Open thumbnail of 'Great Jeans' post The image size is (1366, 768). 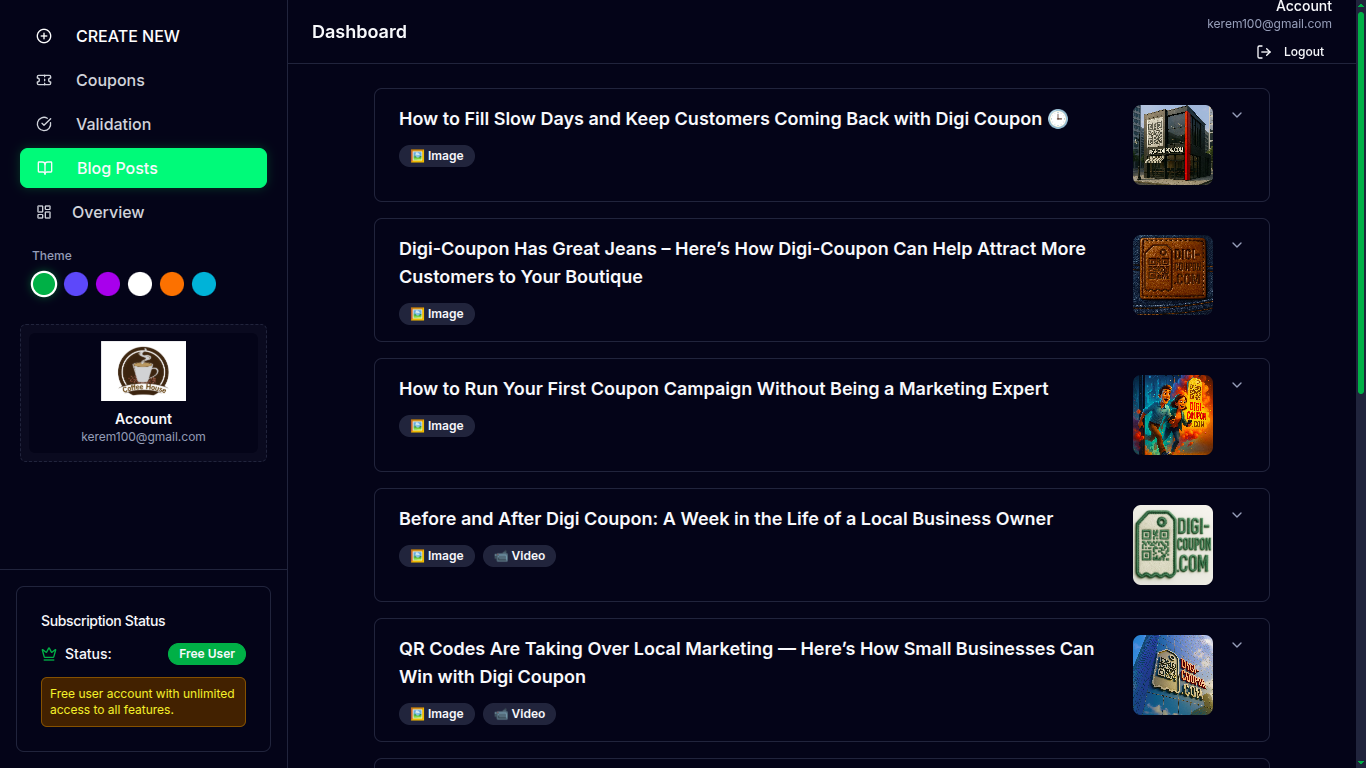1173,275
